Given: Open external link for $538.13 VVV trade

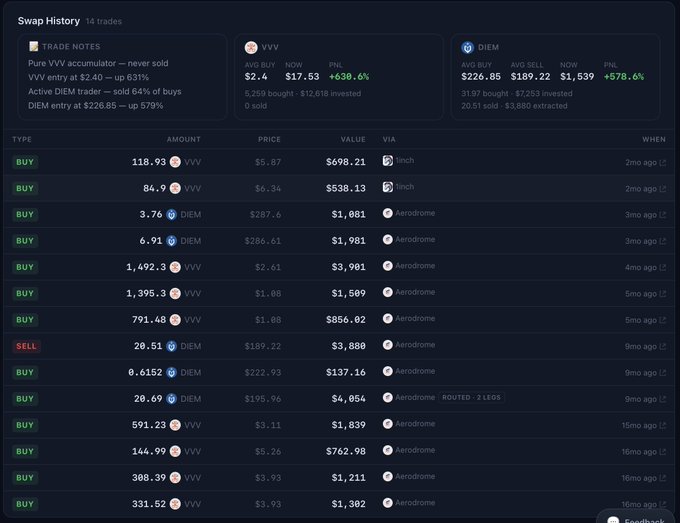Looking at the screenshot, I should click(x=663, y=189).
